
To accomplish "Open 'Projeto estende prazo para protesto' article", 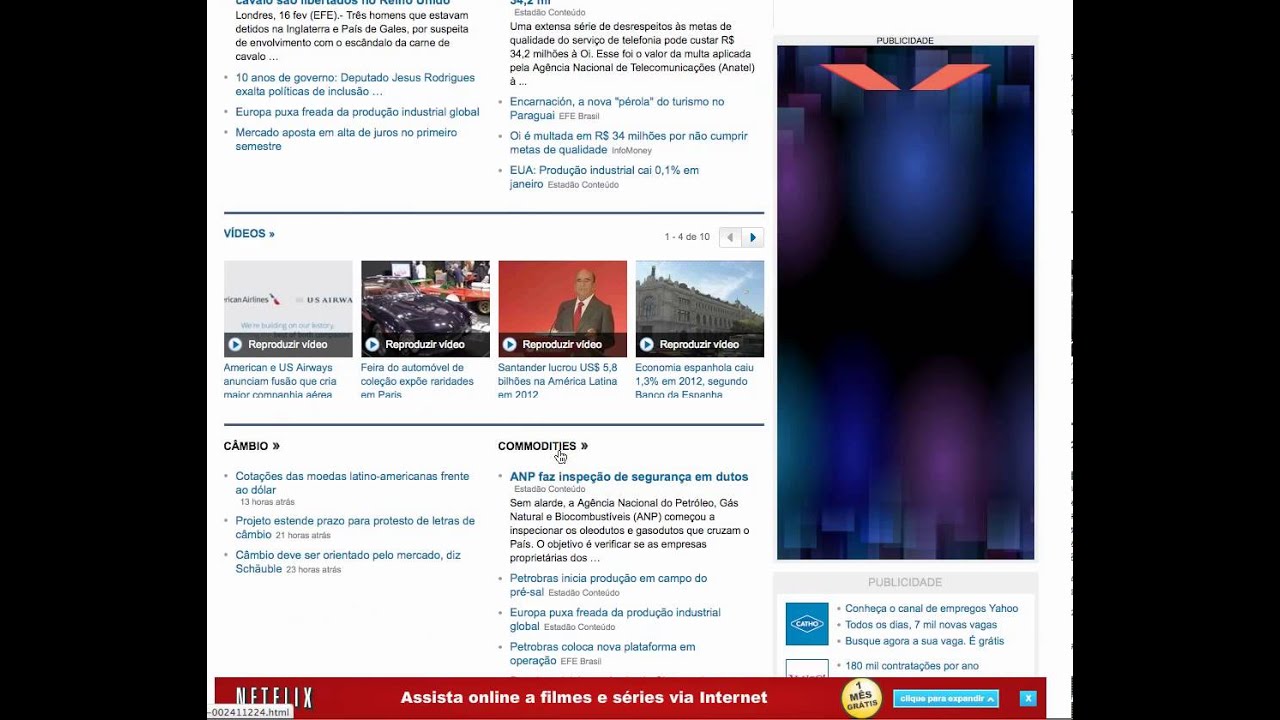I will point(355,528).
